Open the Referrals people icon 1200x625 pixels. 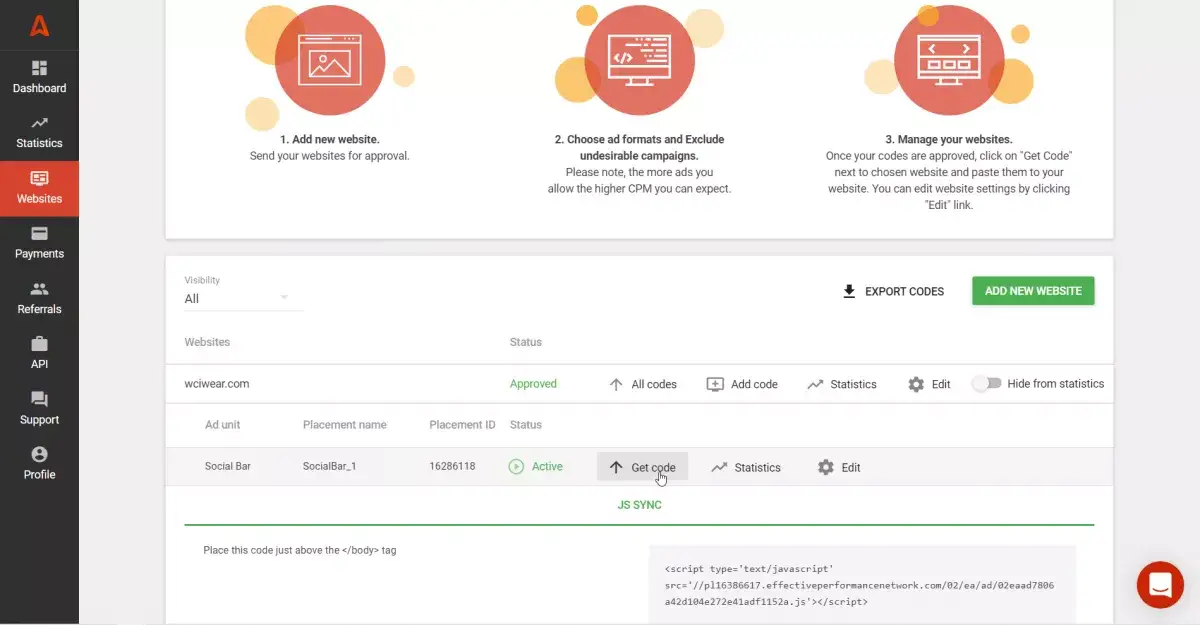[39, 289]
